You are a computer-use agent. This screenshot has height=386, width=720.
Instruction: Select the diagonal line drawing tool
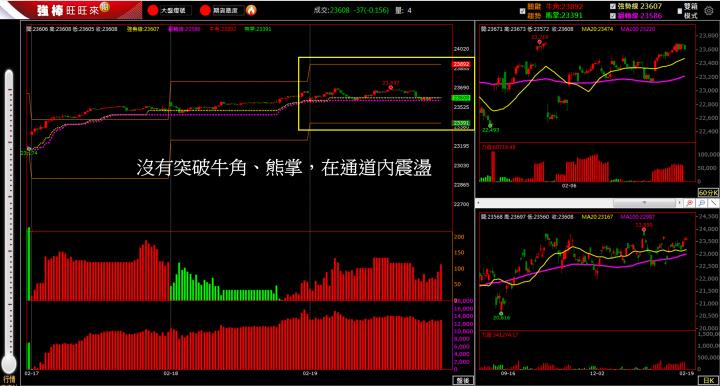pos(713,202)
